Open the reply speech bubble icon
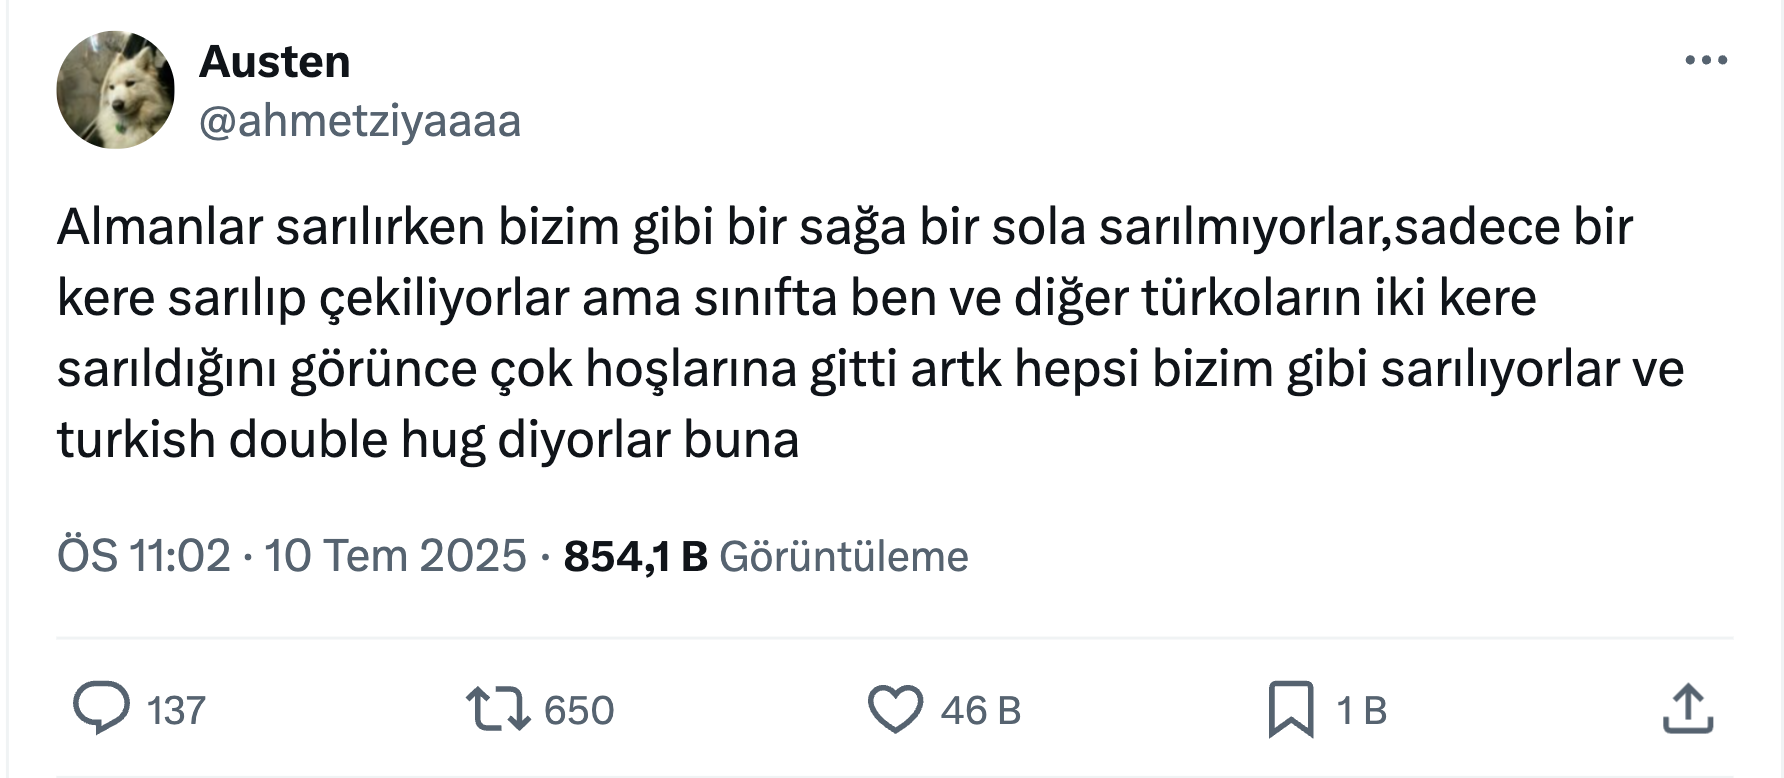 pos(101,709)
